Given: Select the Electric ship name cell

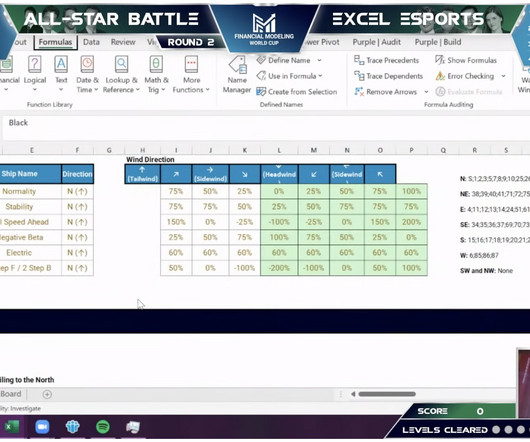Looking at the screenshot, I should tap(30, 252).
